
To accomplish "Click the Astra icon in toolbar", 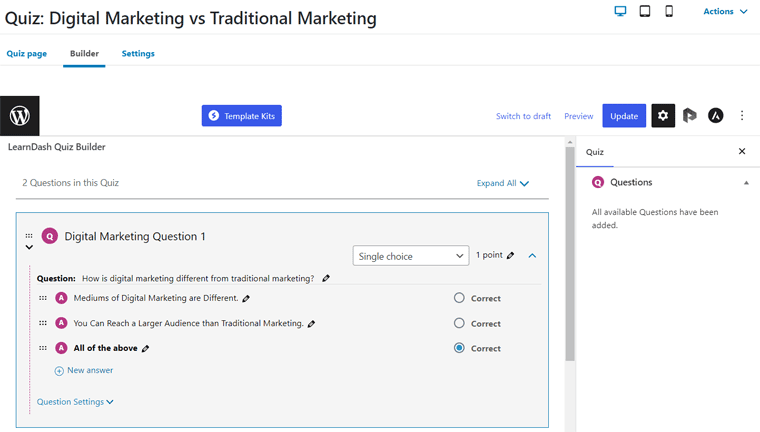I will click(x=716, y=116).
